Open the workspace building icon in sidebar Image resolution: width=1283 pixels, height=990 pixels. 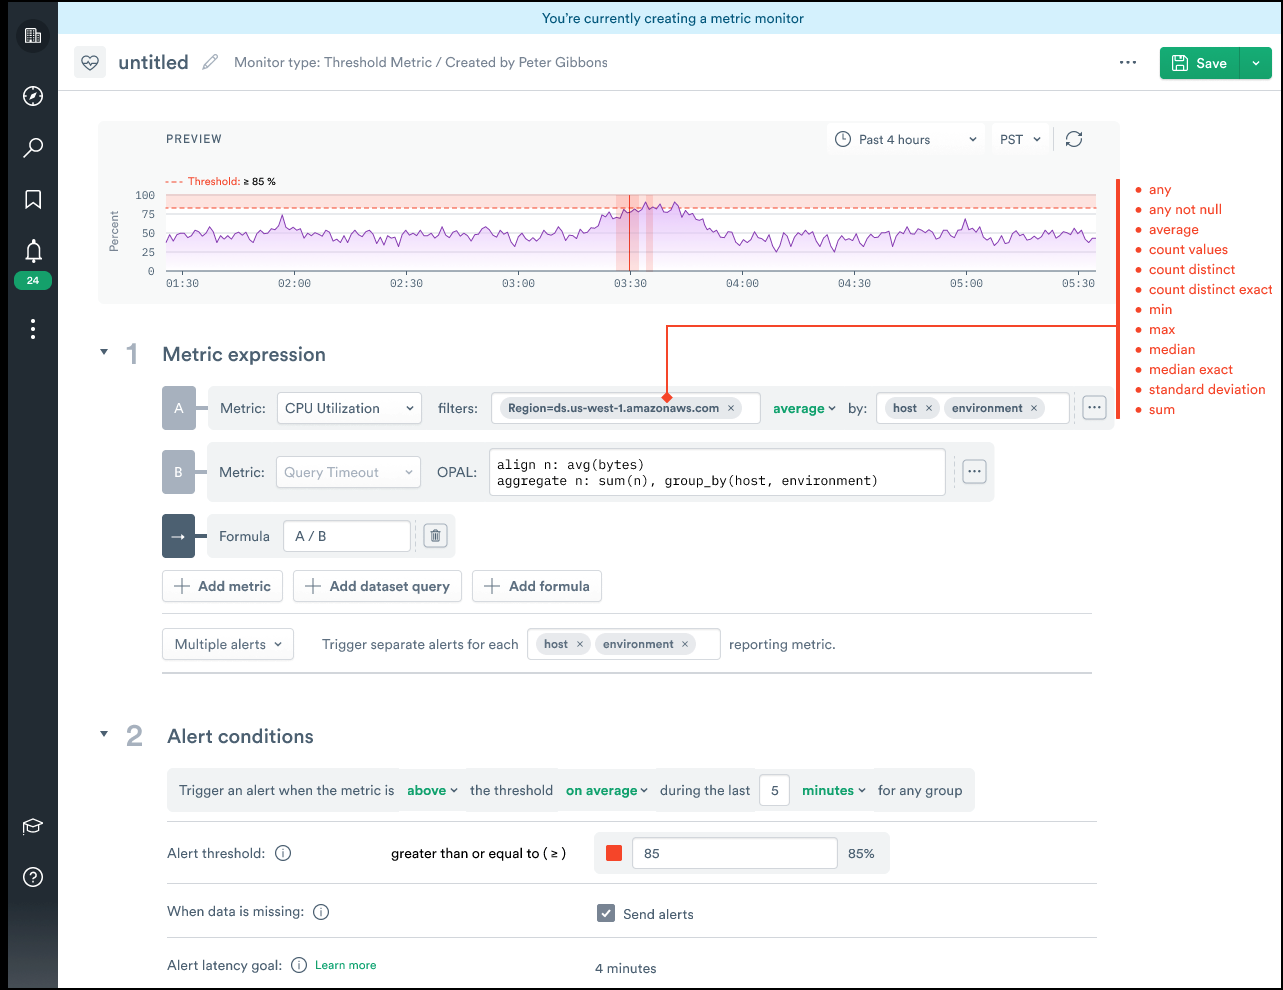pos(33,36)
